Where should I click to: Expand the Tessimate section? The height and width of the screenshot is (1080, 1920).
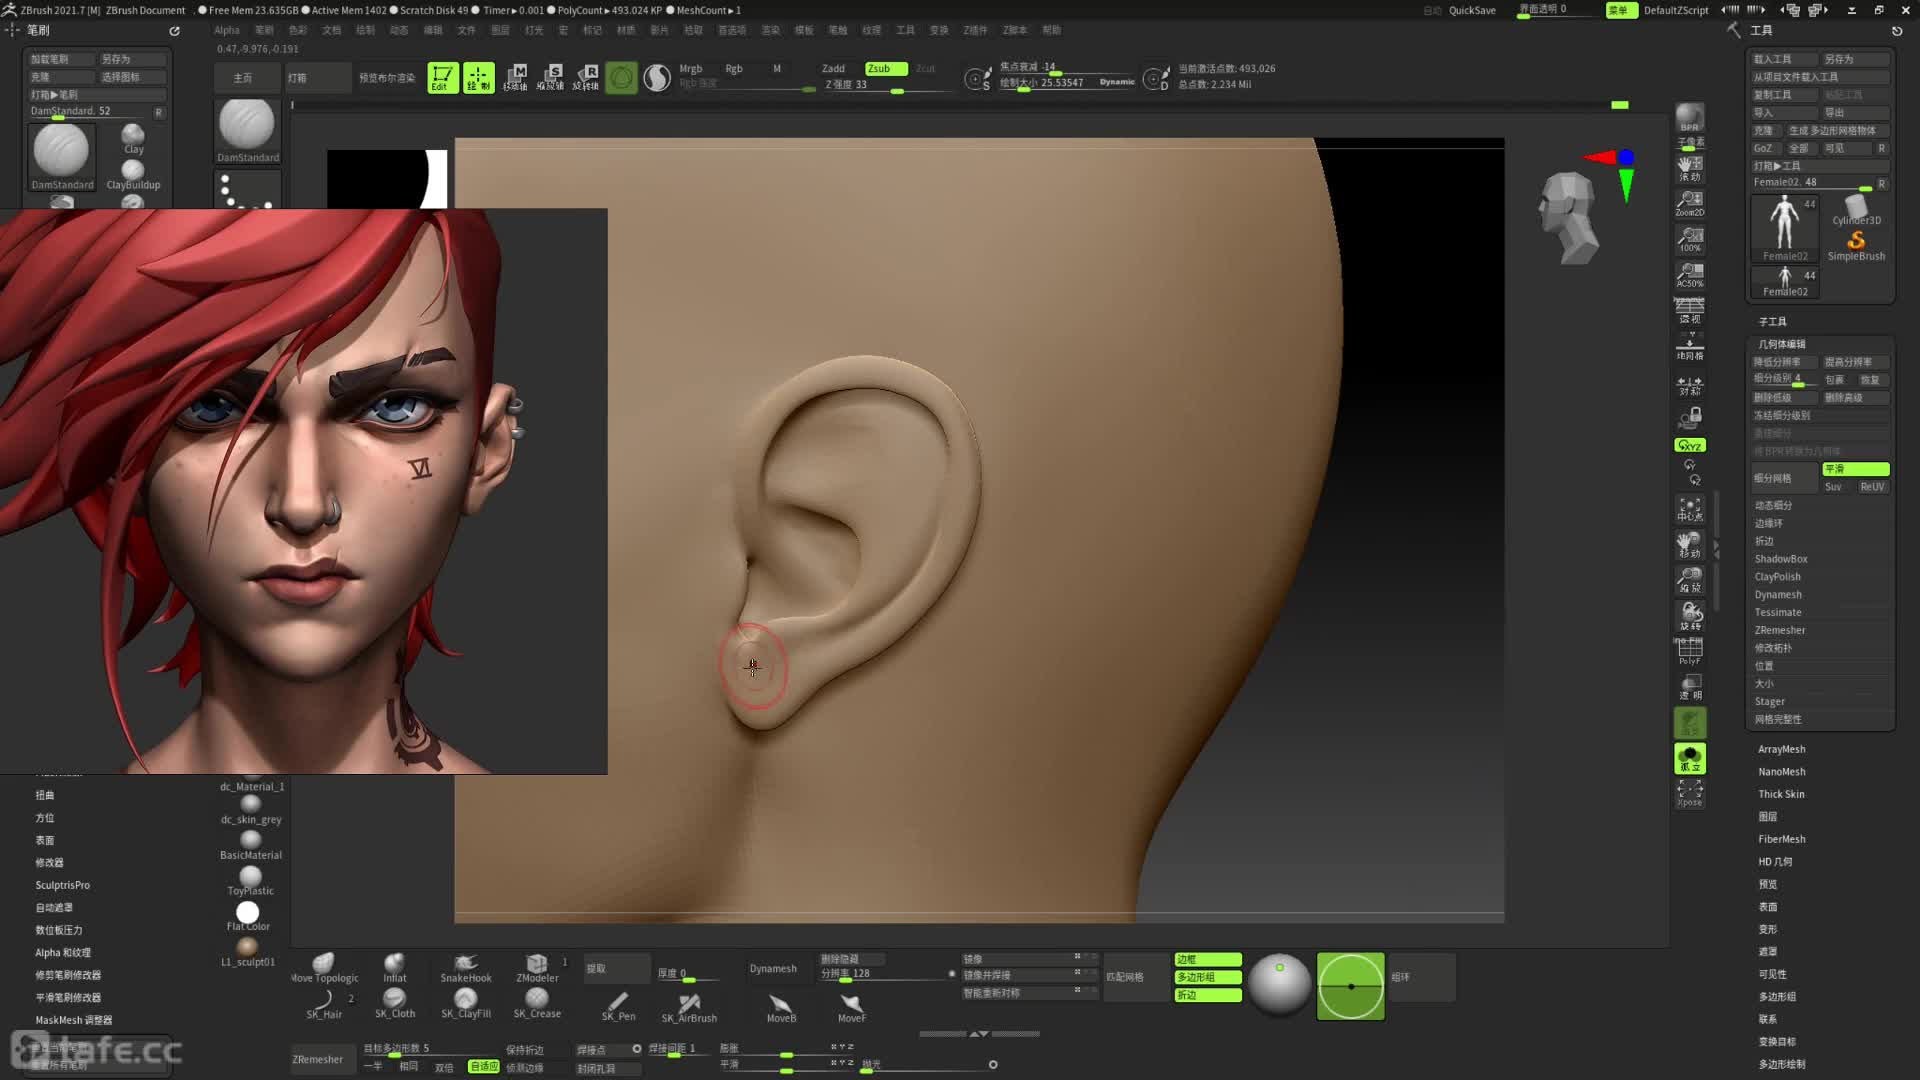click(1777, 613)
